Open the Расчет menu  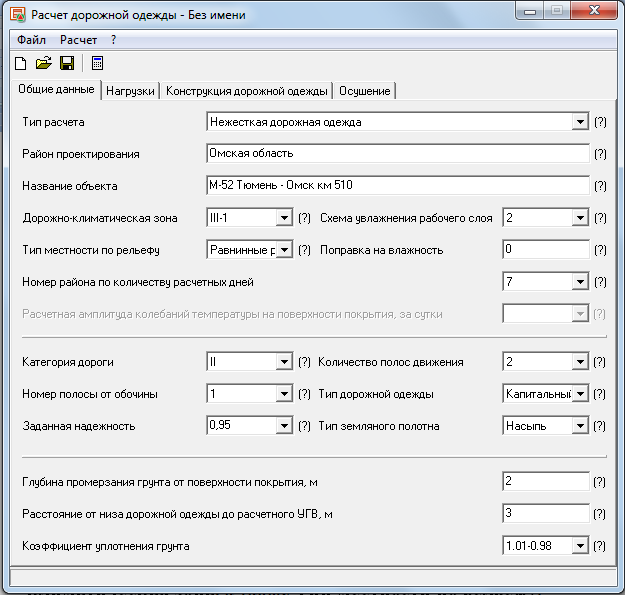(x=79, y=40)
